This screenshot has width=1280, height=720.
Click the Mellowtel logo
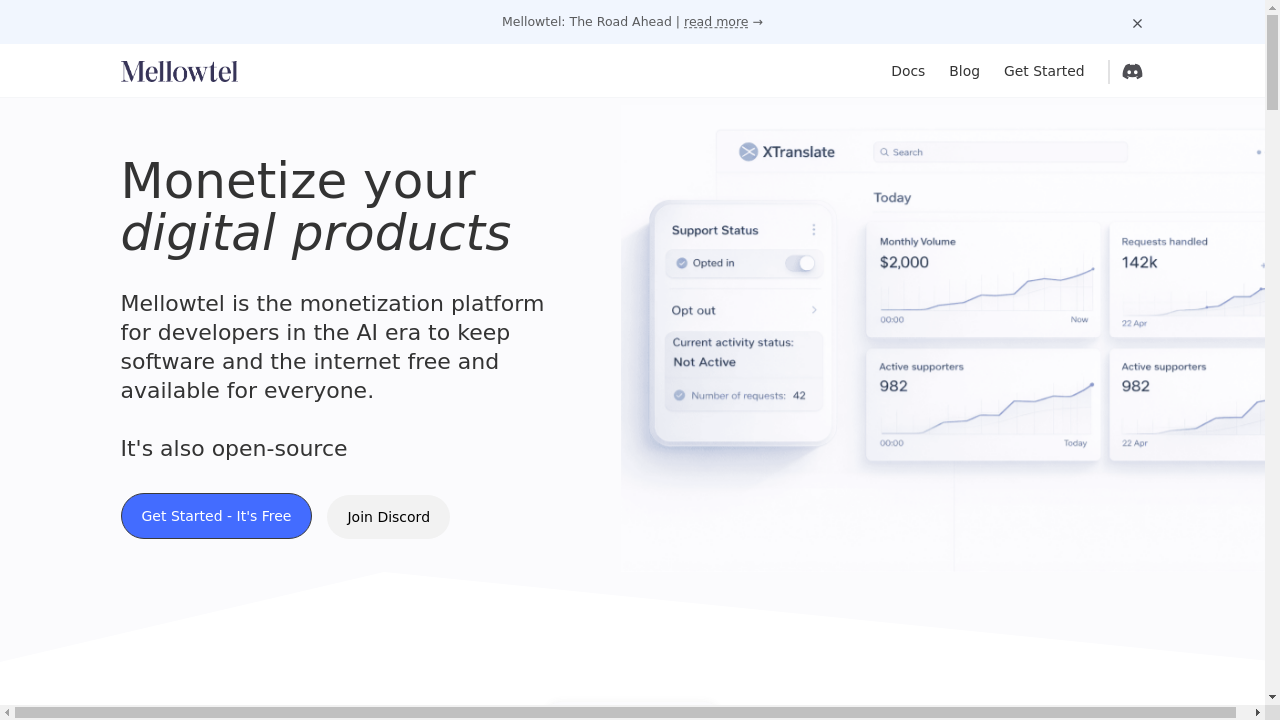pyautogui.click(x=179, y=71)
